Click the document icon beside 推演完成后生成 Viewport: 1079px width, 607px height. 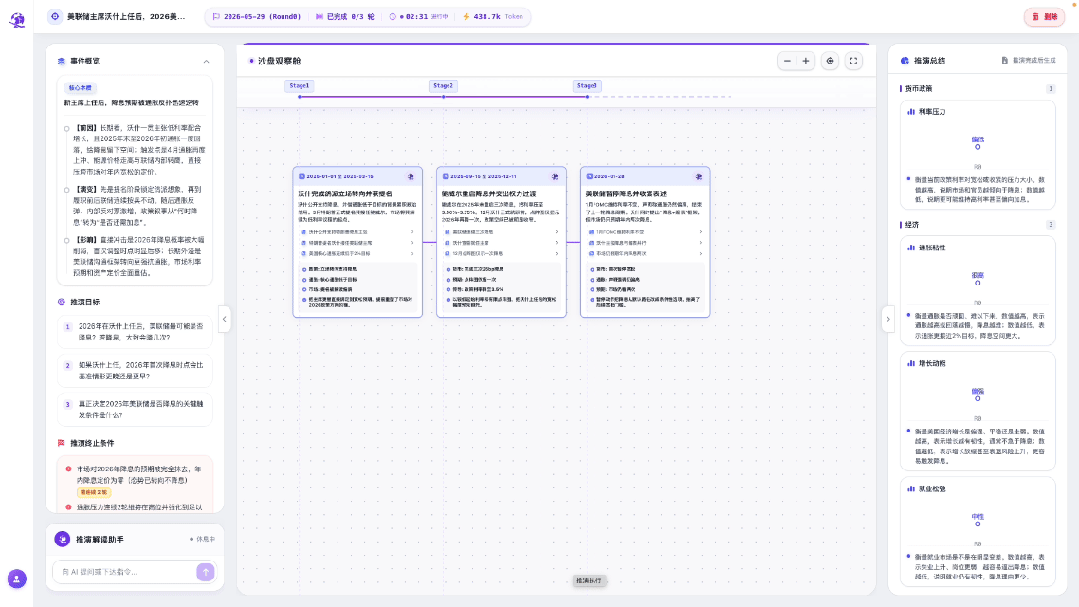tap(1005, 61)
